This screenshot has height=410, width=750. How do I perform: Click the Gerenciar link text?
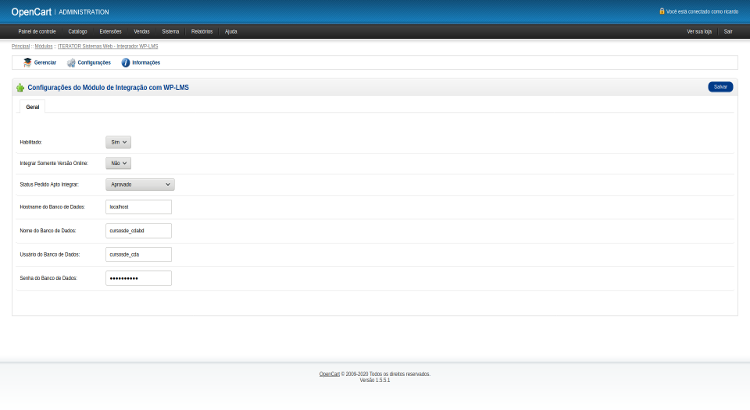45,63
